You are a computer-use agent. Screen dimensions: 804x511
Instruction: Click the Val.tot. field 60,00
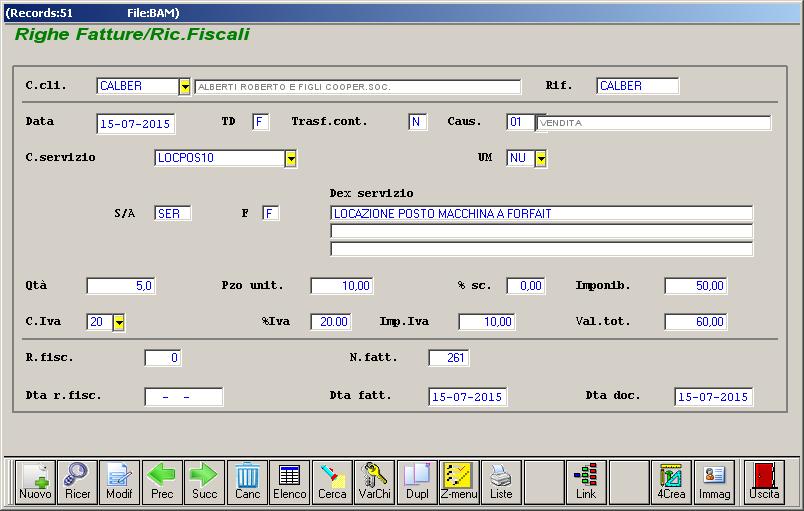click(696, 322)
